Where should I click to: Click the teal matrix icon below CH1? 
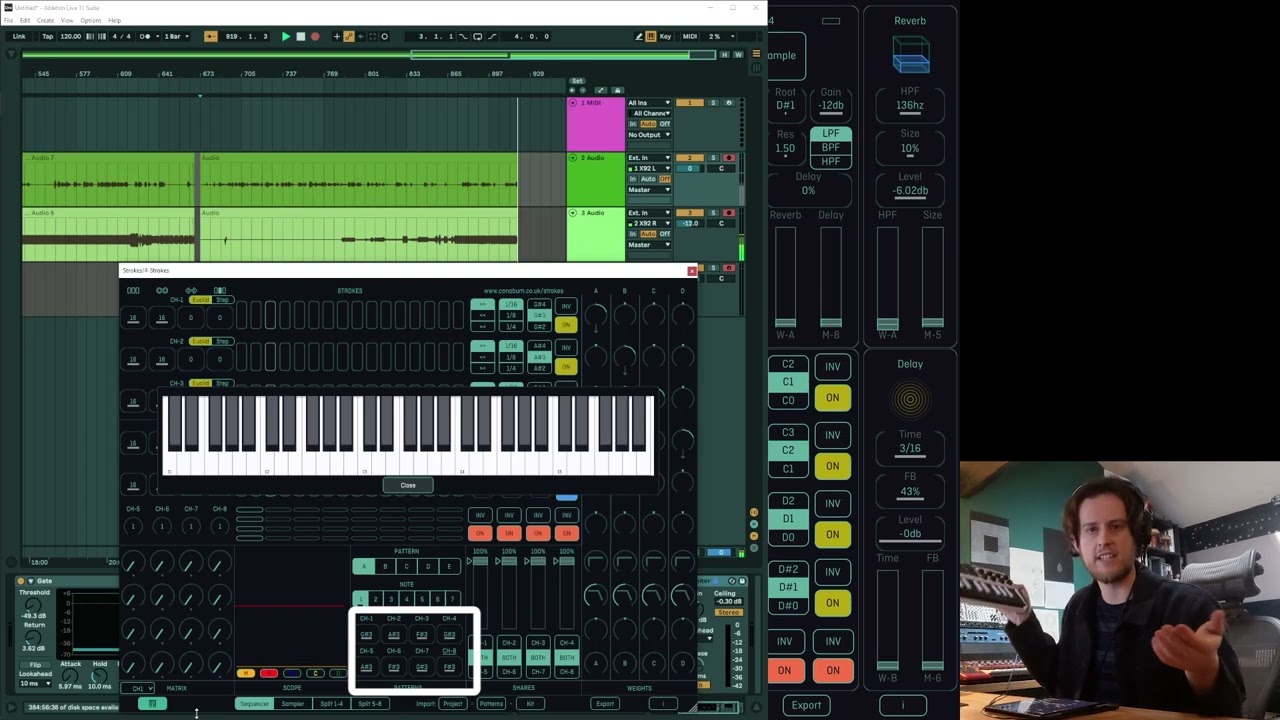coord(152,704)
